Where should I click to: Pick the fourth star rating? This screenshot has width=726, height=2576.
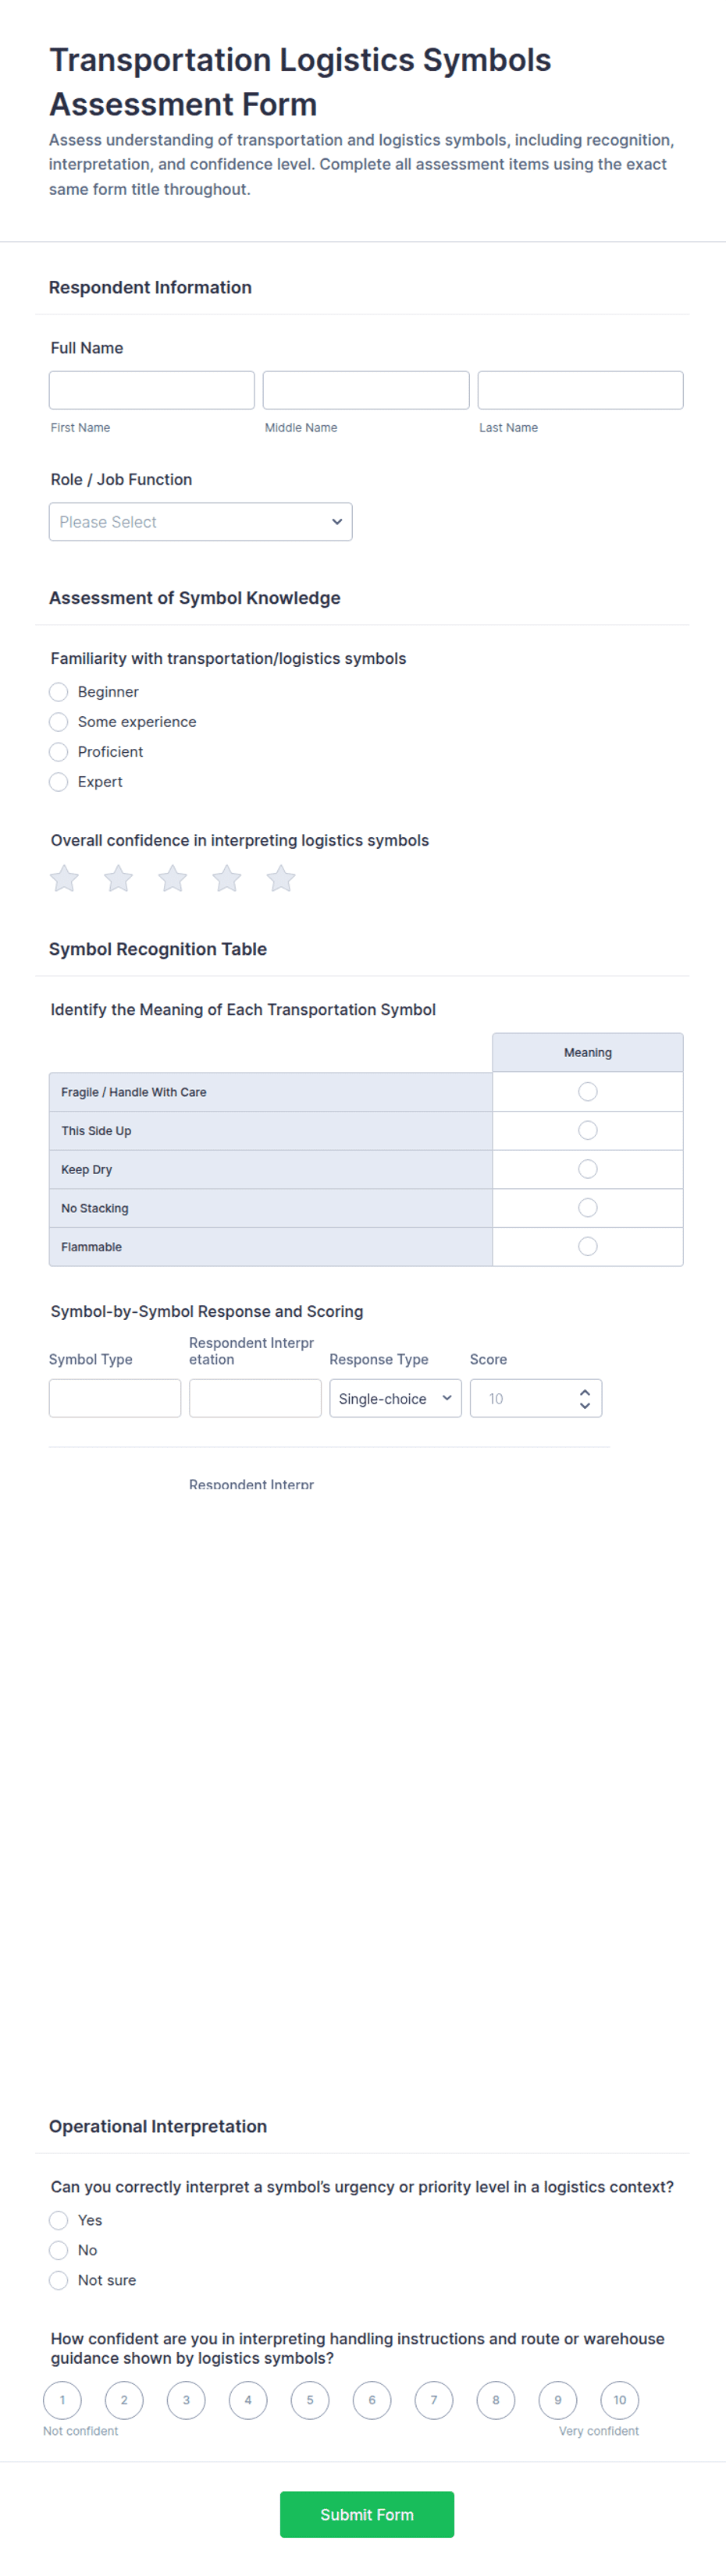tap(226, 878)
